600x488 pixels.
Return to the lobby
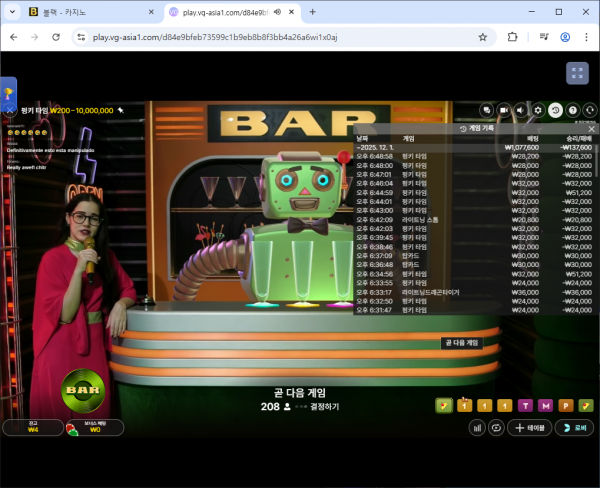(575, 427)
